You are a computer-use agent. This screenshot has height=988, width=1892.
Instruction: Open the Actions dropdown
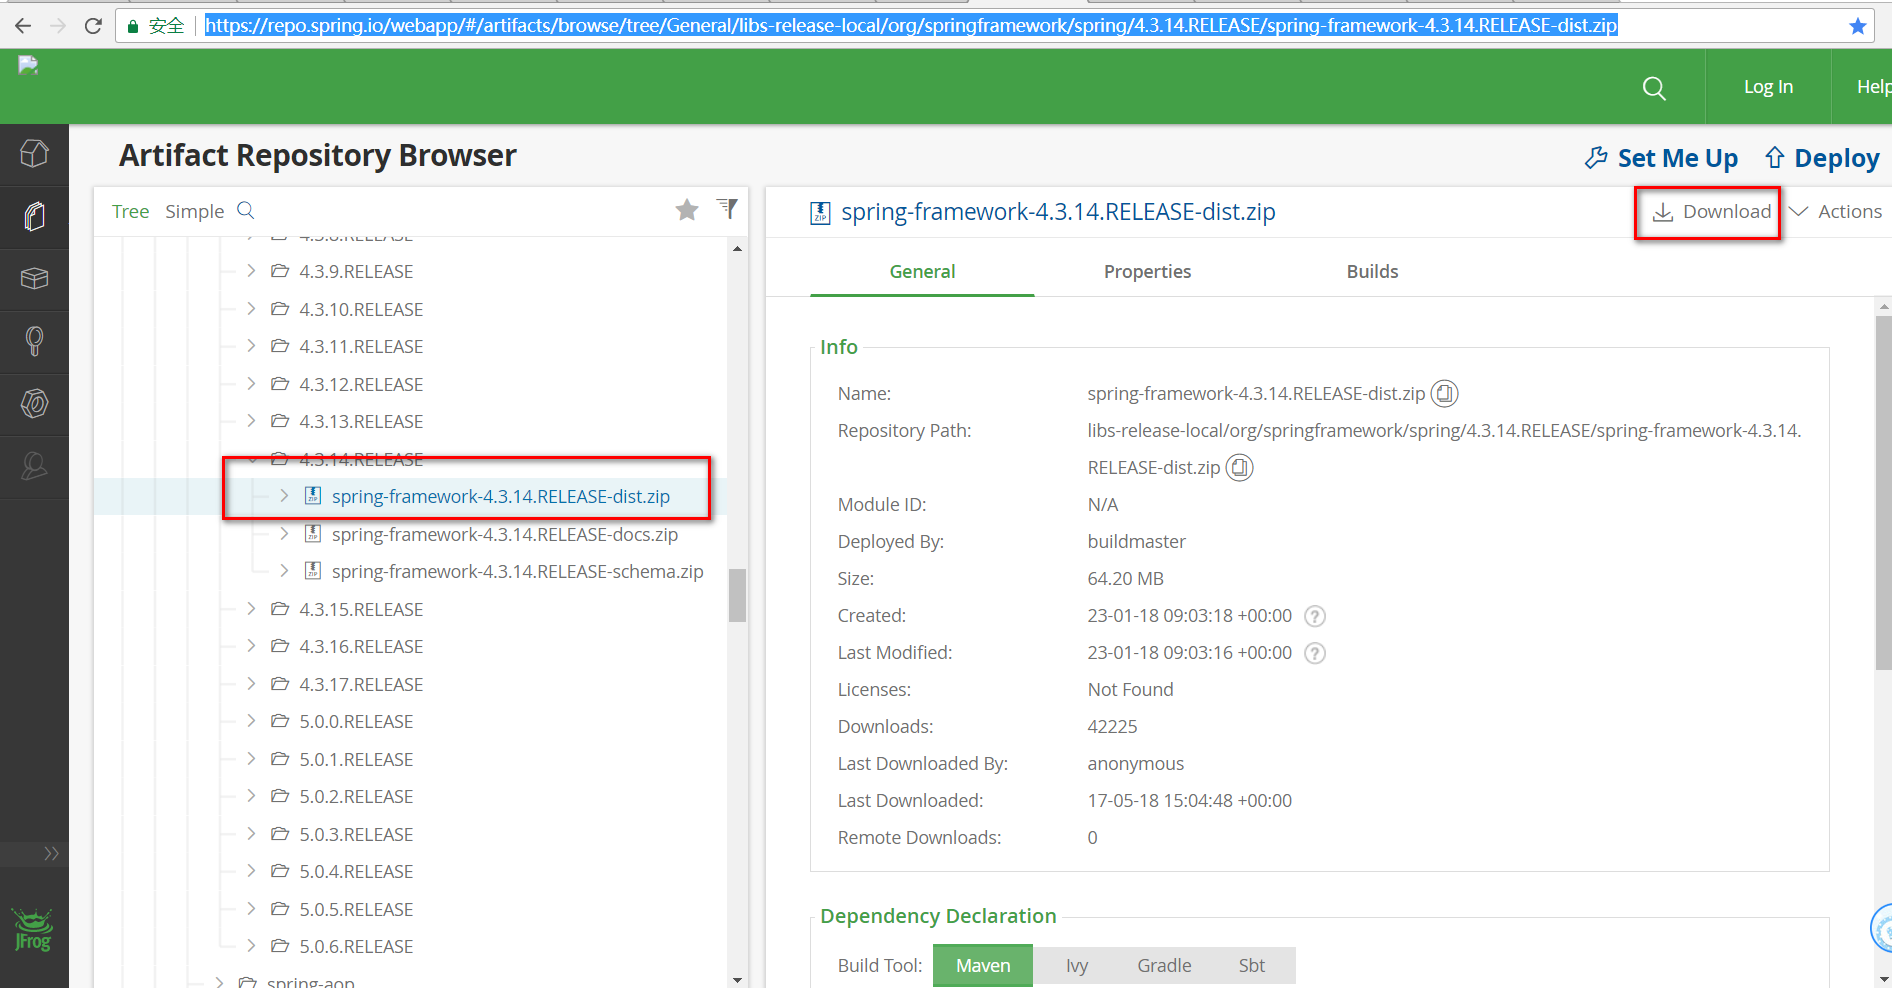tap(1835, 212)
